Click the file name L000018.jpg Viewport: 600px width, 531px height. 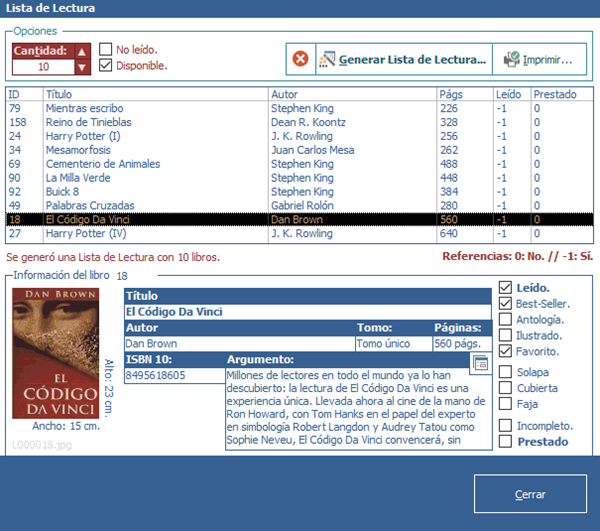42,445
